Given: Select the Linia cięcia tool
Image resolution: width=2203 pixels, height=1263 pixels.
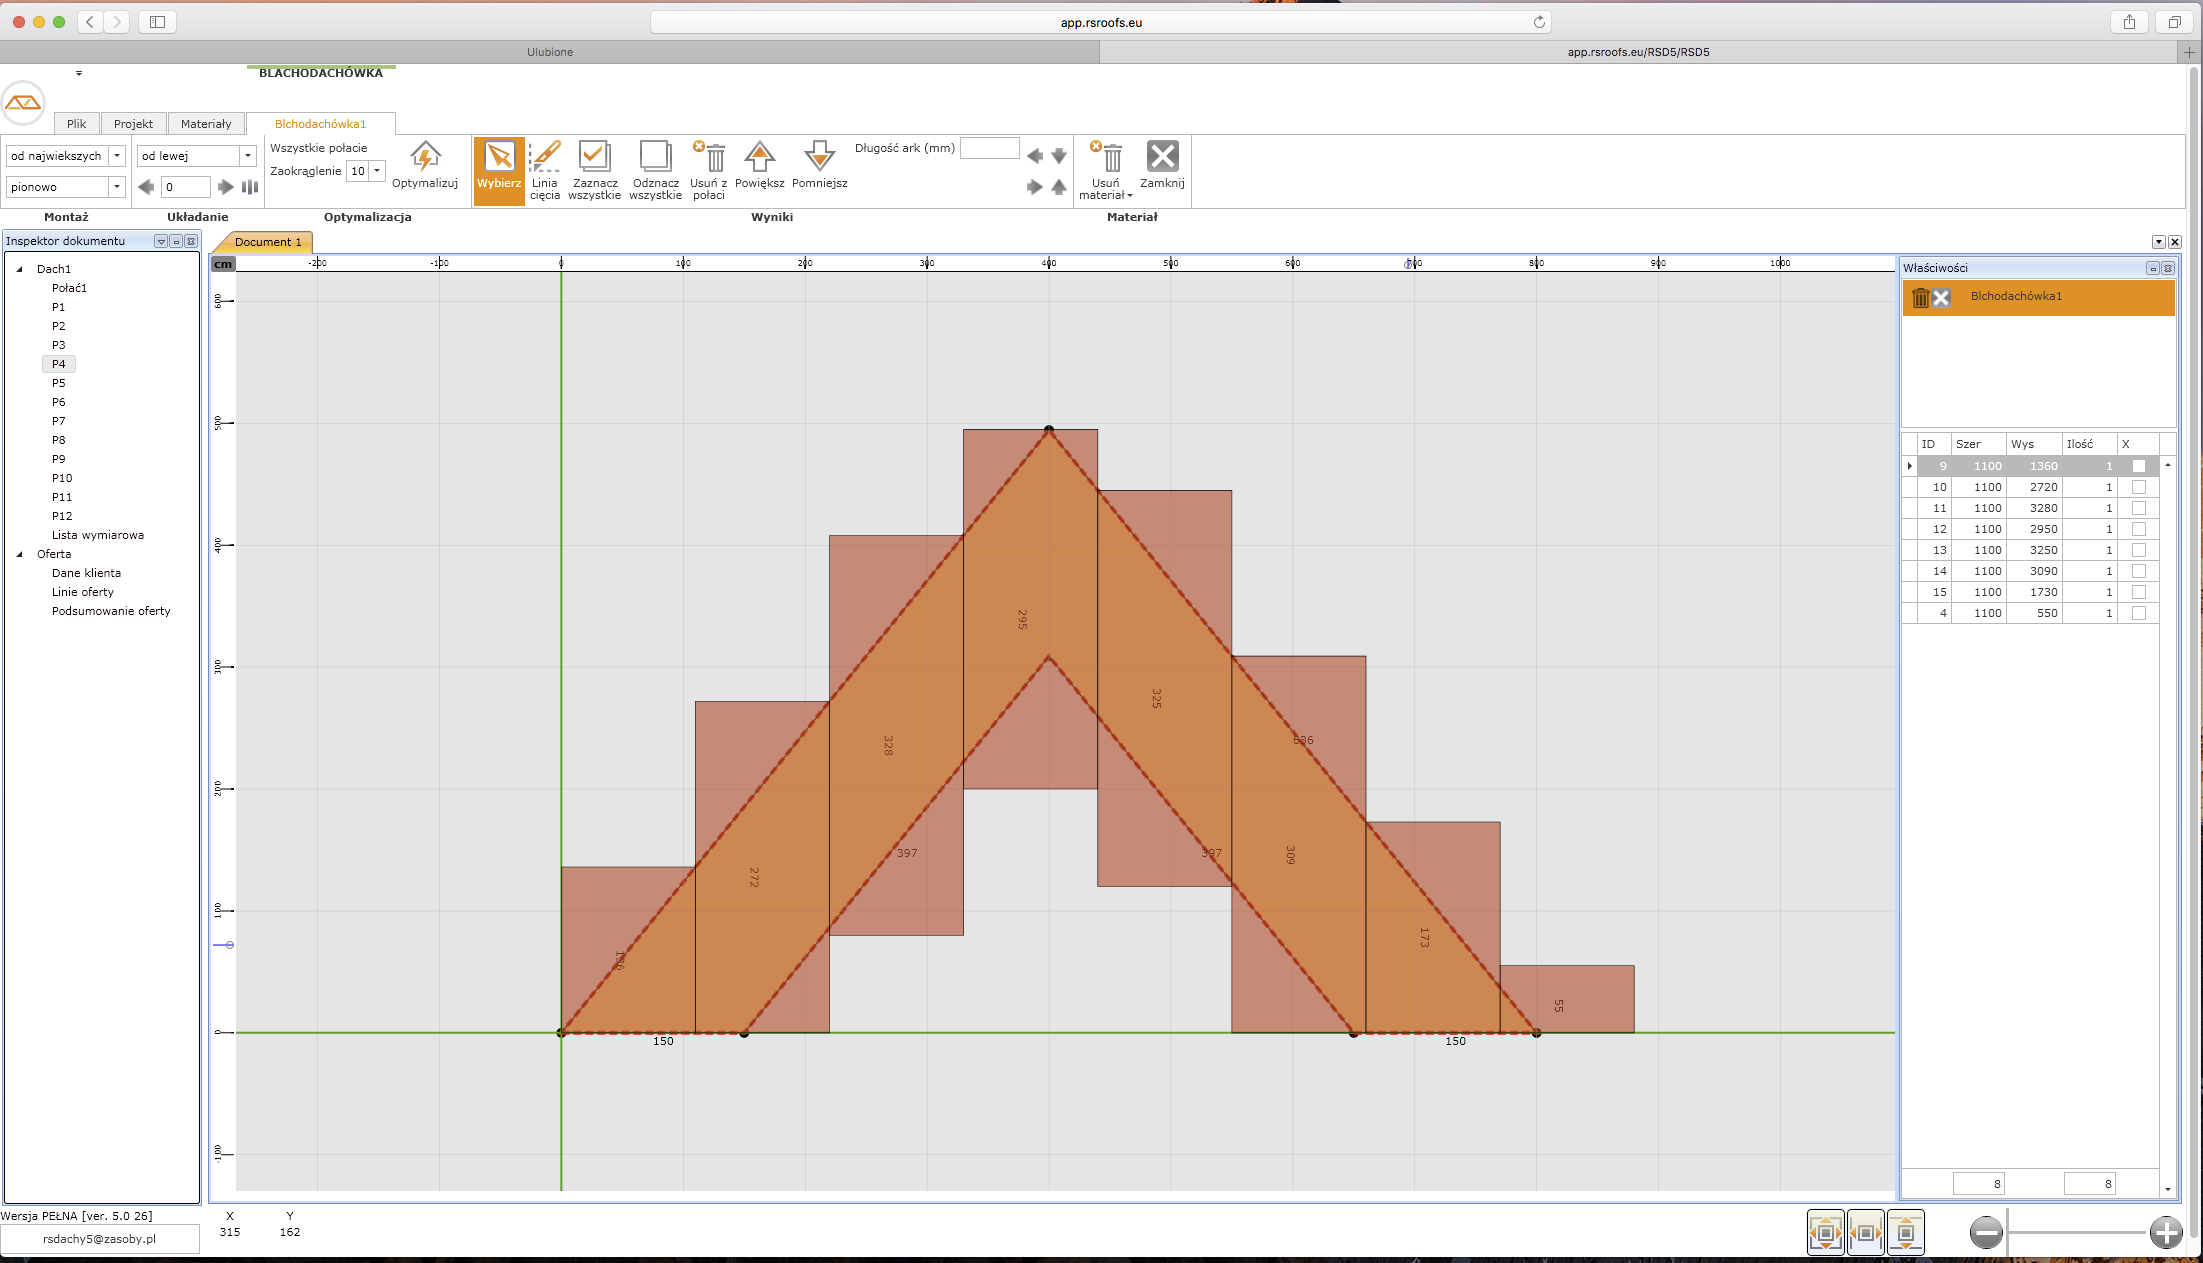Looking at the screenshot, I should pos(545,157).
